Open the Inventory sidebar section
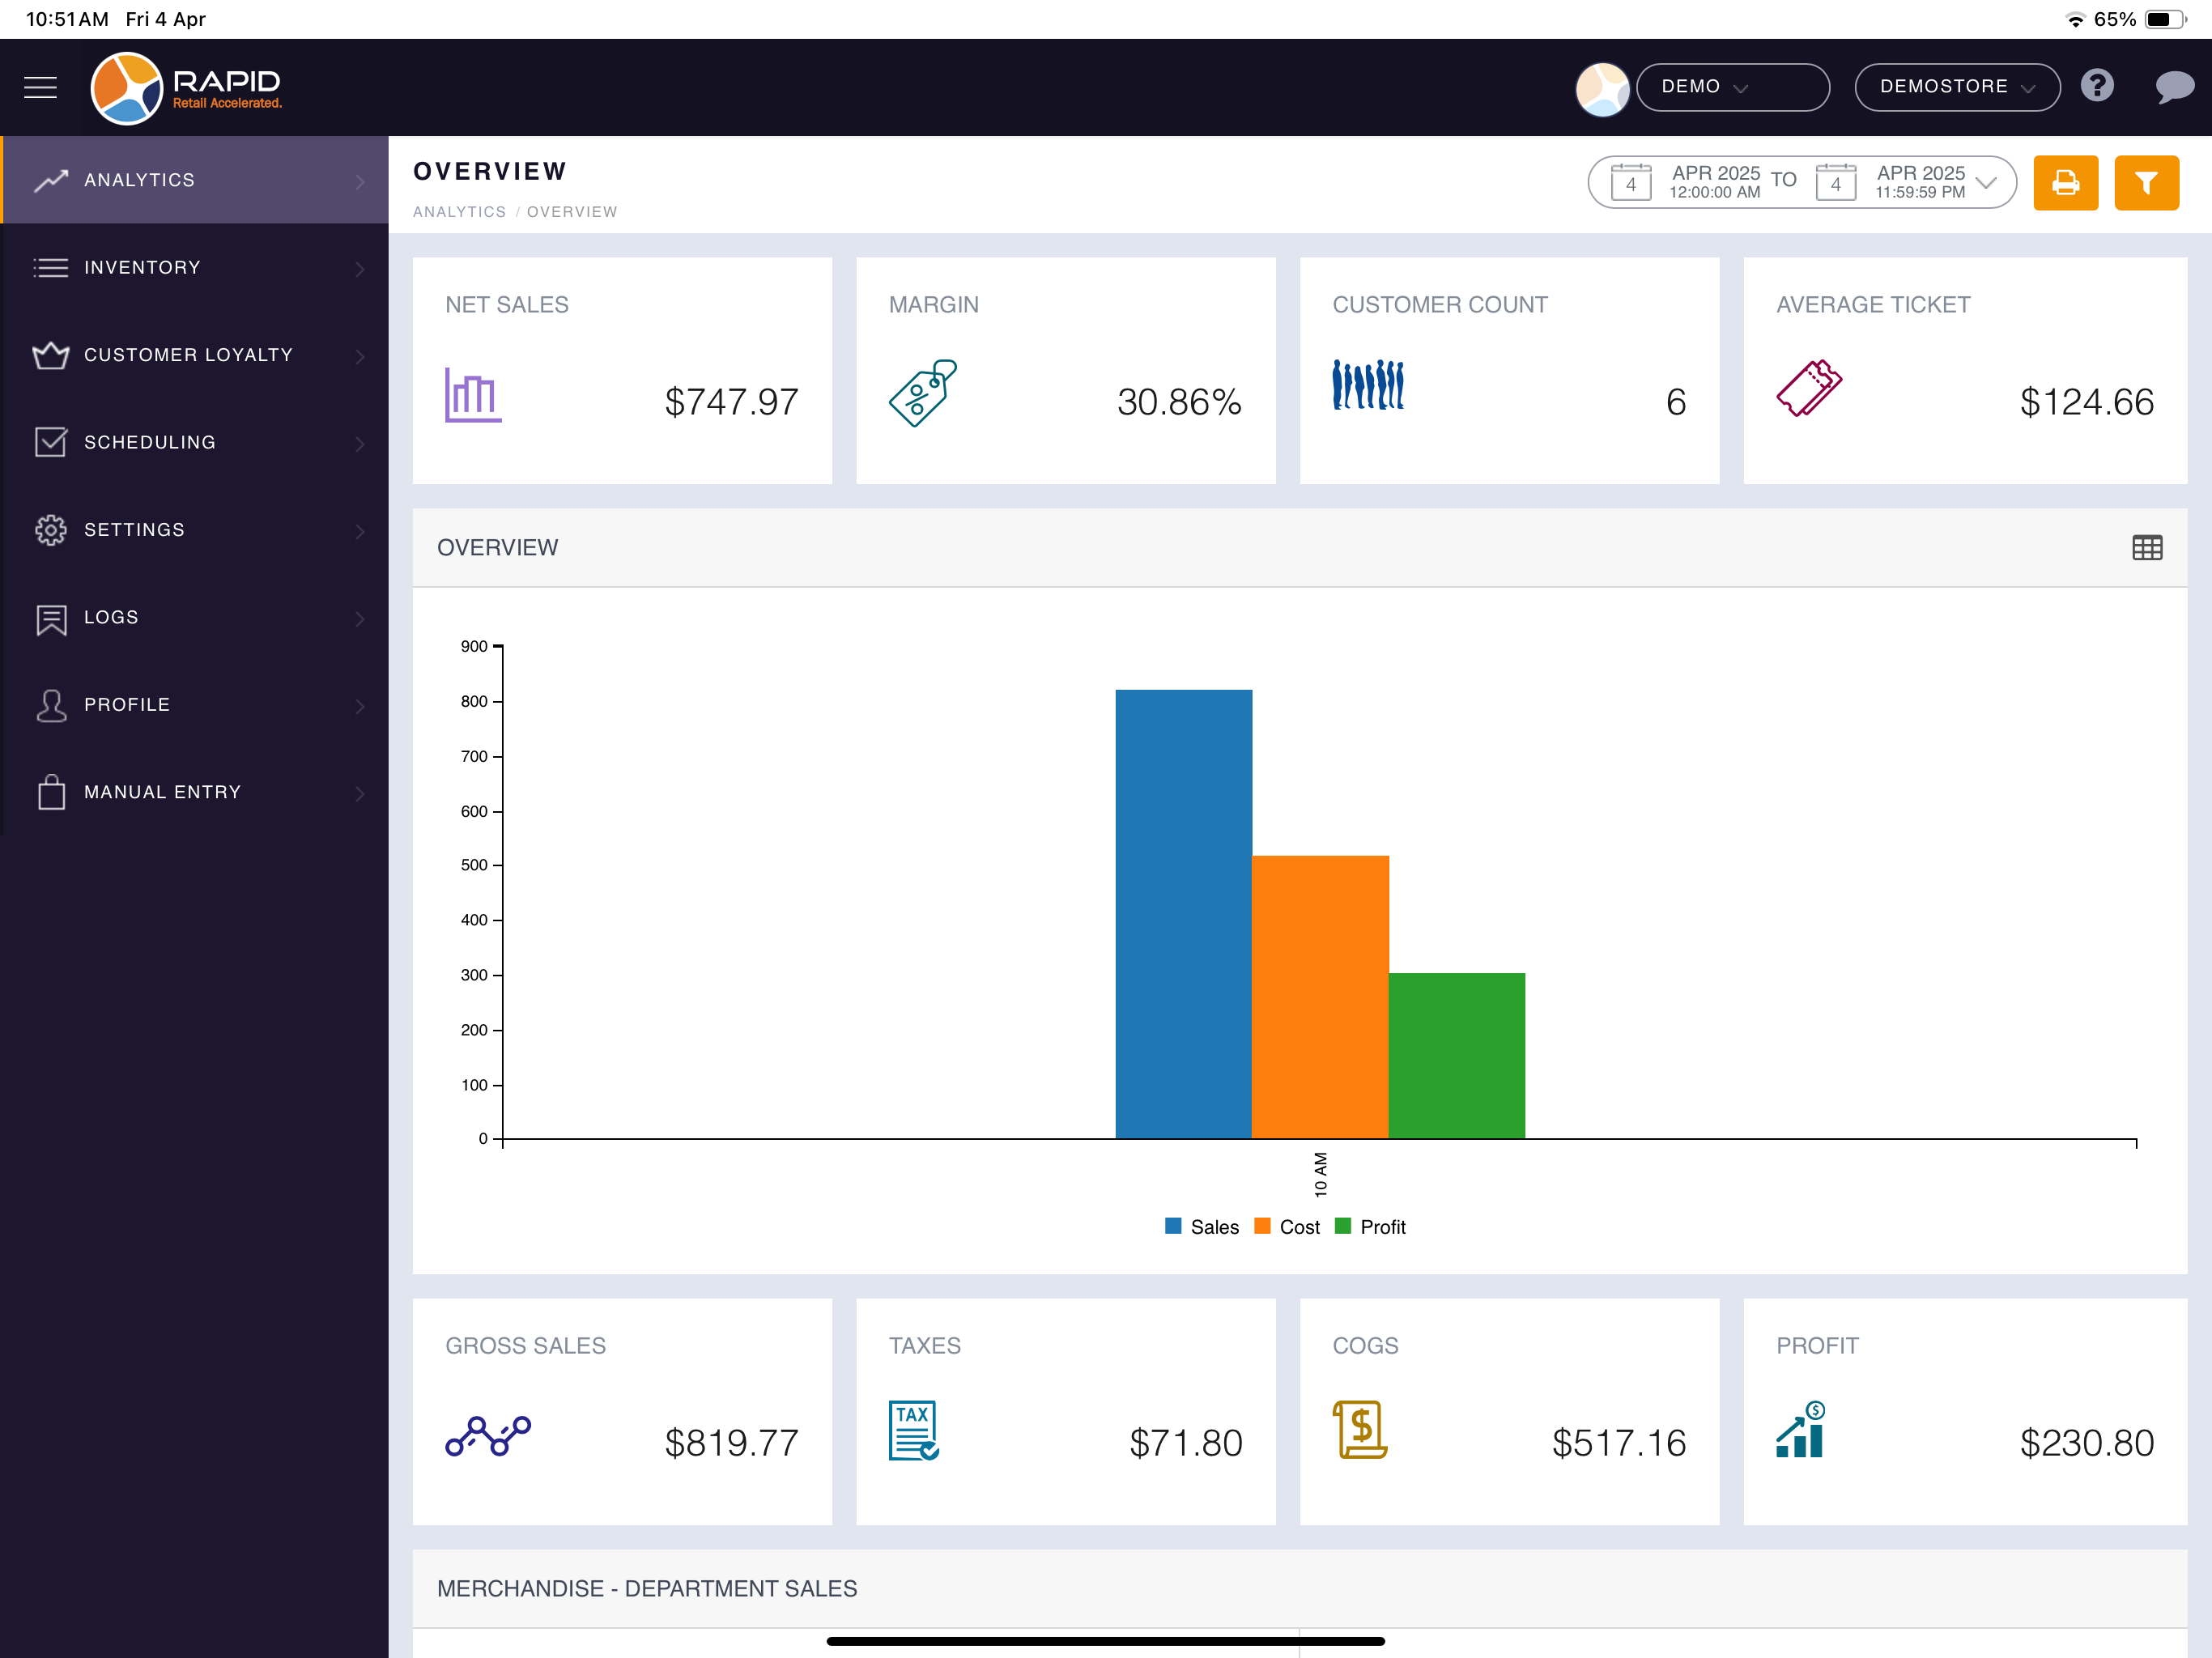Image resolution: width=2212 pixels, height=1658 pixels. pos(195,268)
